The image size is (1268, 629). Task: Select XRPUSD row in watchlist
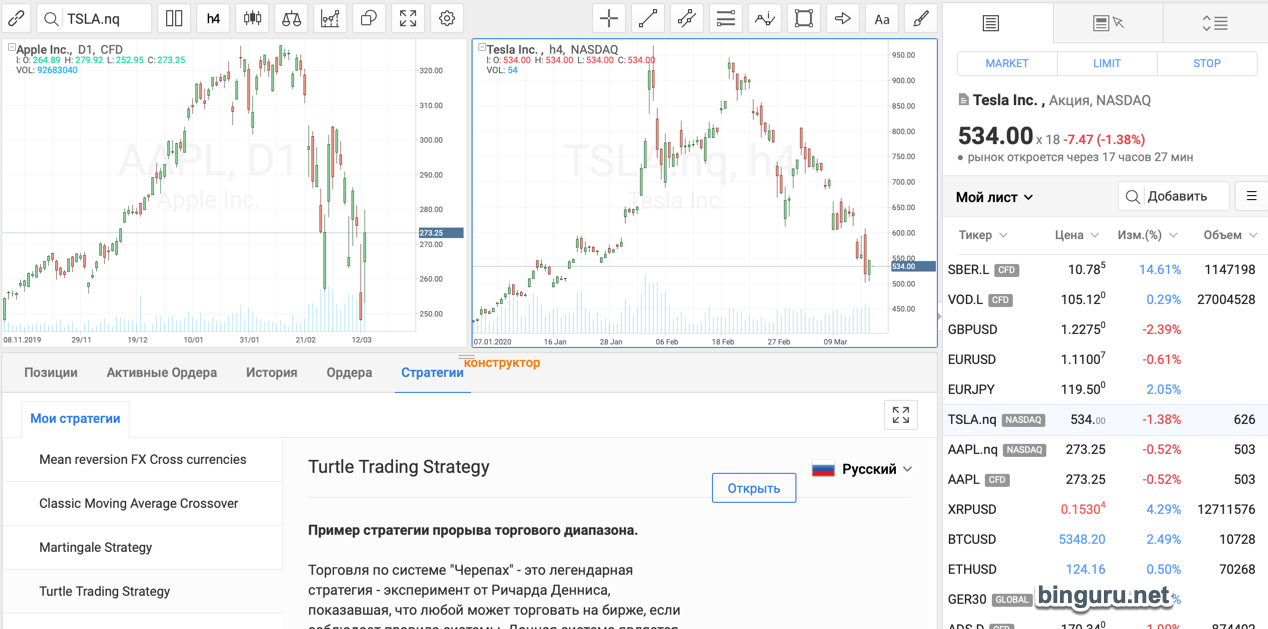(x=1105, y=509)
